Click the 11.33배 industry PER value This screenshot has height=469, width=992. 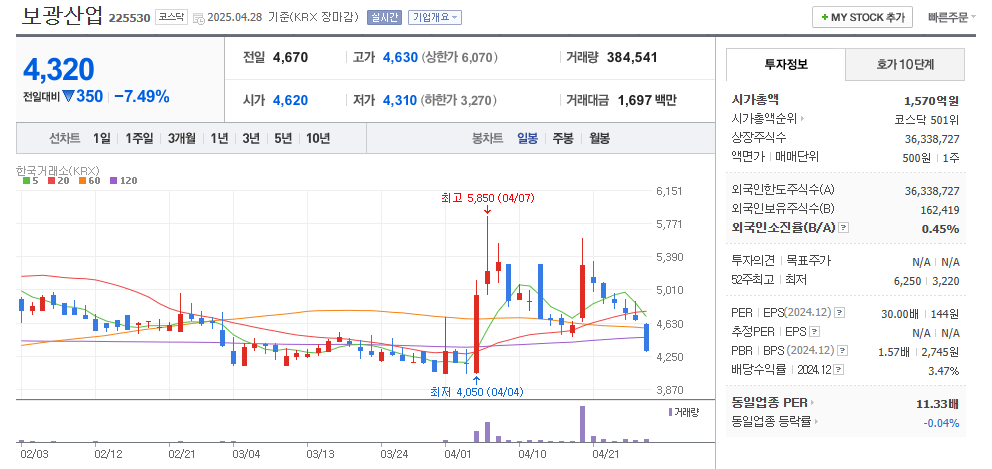[x=938, y=403]
